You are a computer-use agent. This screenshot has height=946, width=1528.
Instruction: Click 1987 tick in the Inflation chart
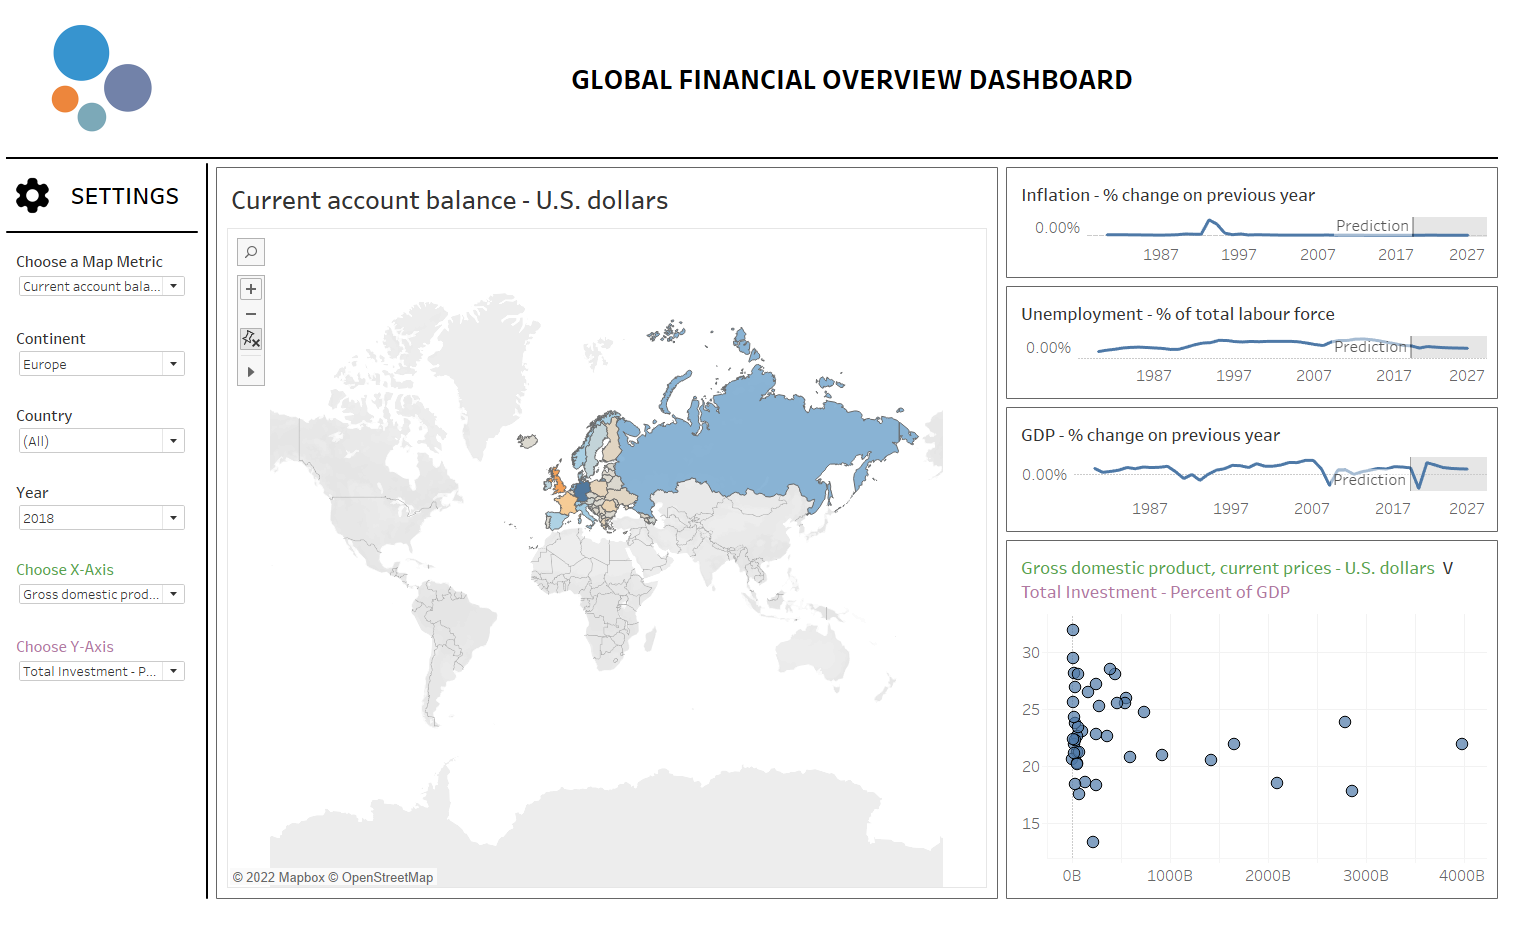pos(1161,255)
